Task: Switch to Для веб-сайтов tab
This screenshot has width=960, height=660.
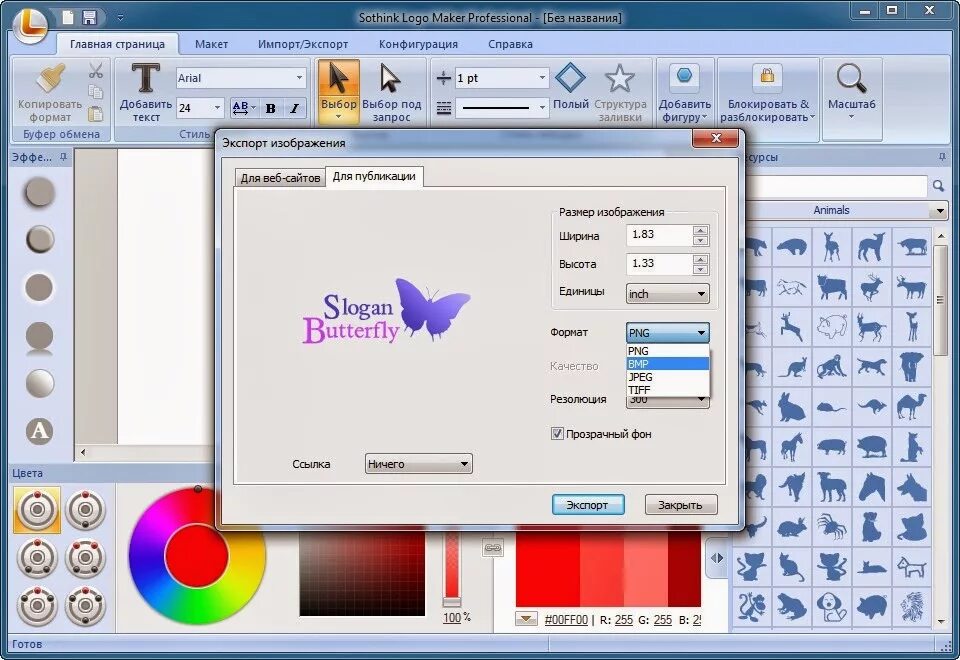Action: [x=280, y=178]
